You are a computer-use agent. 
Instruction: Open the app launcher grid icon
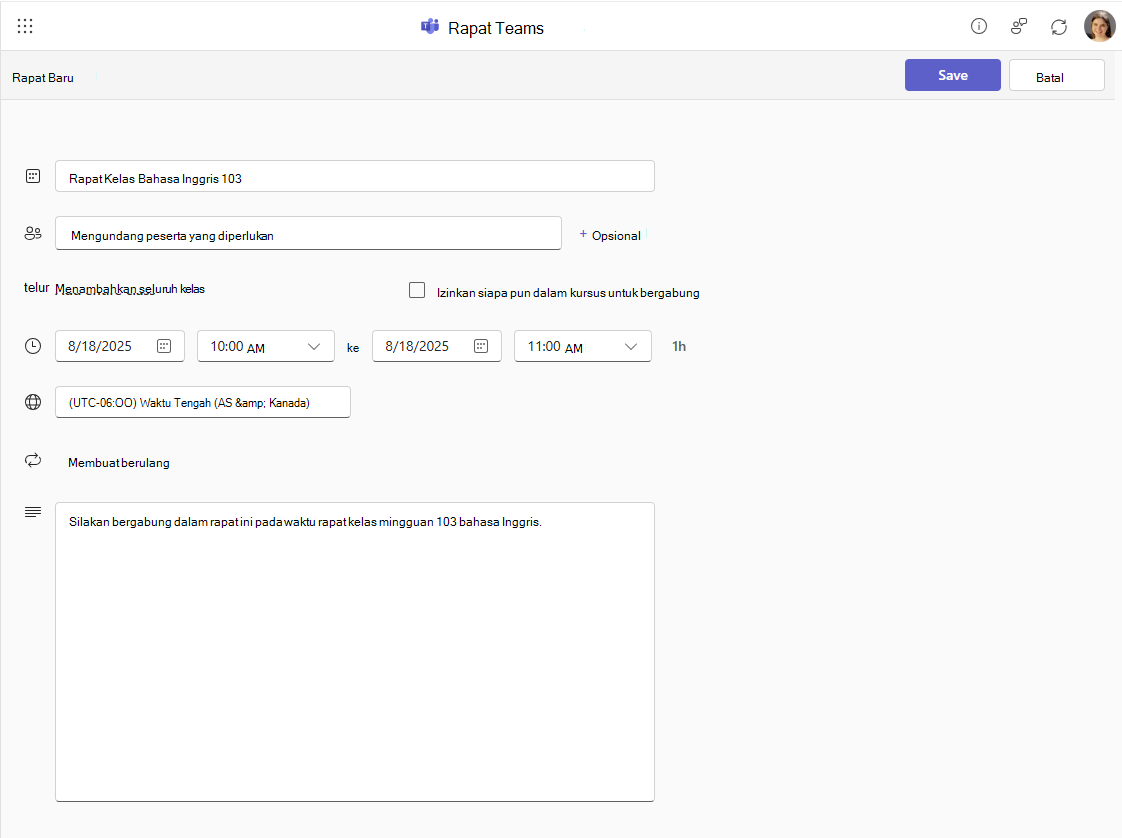pyautogui.click(x=25, y=26)
